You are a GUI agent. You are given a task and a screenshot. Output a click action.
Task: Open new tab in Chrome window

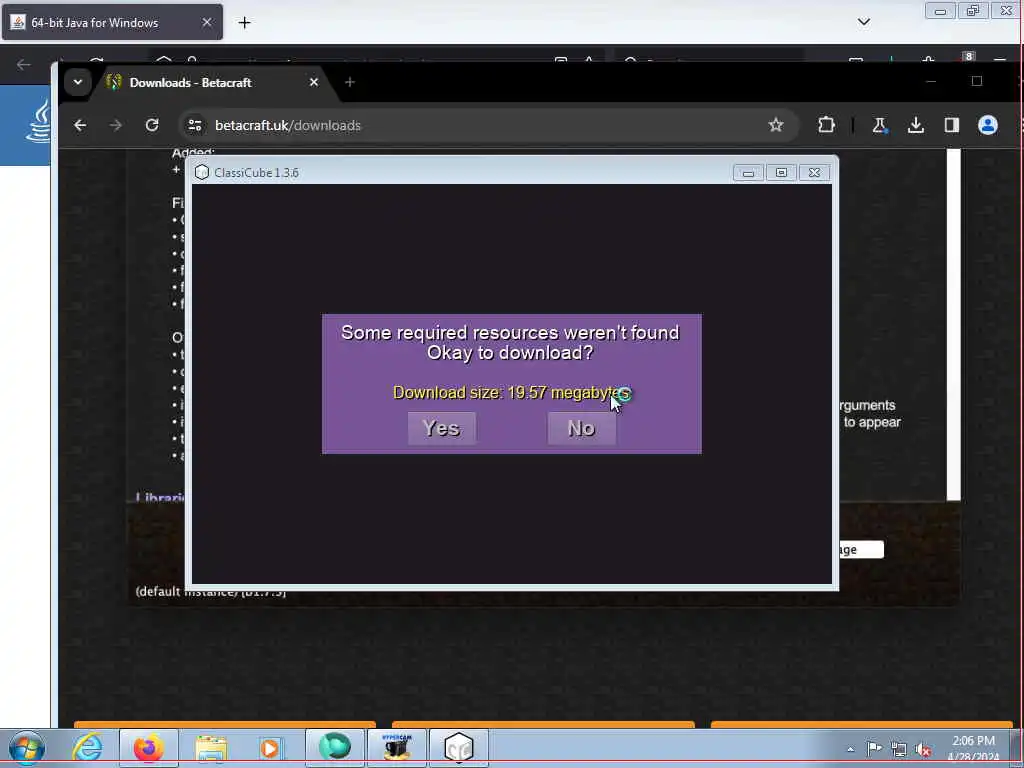click(350, 82)
